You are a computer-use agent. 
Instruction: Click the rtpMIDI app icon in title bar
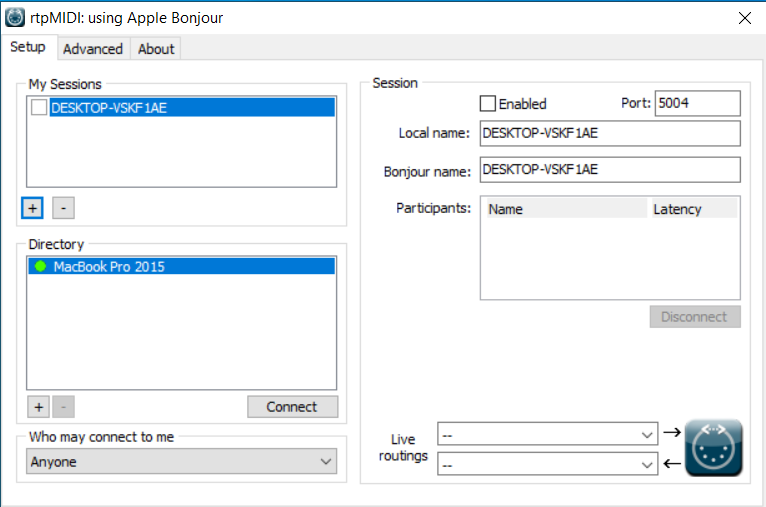click(15, 18)
